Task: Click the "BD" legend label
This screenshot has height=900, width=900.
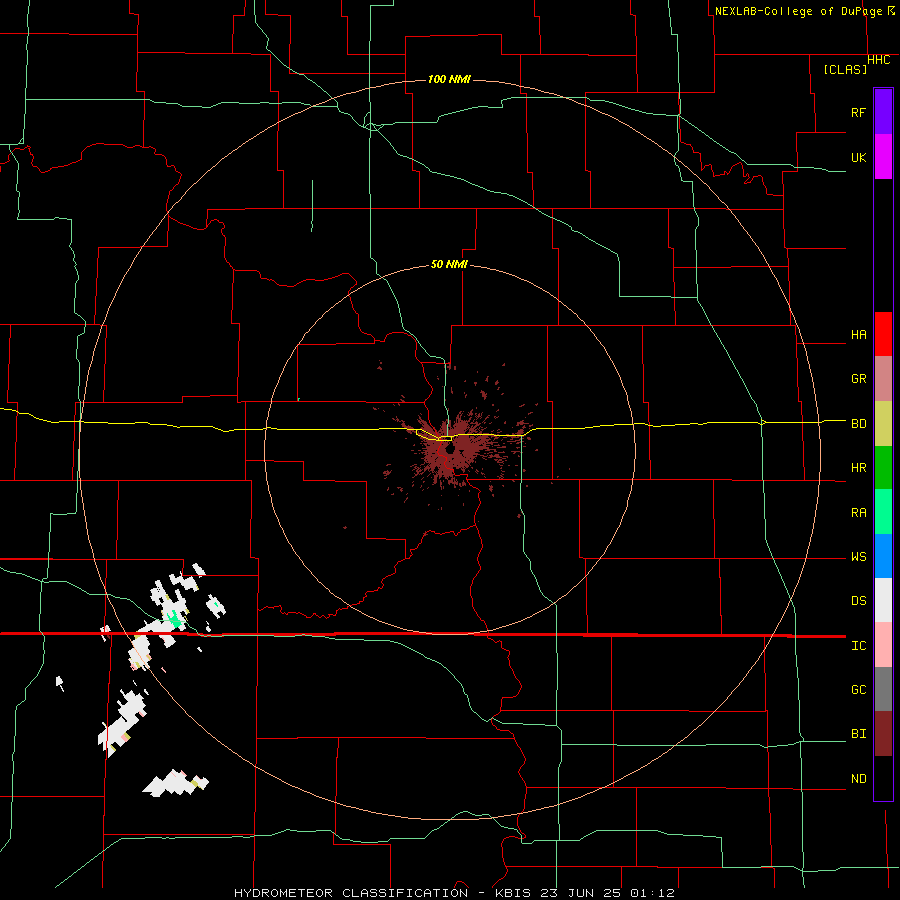Action: (x=859, y=424)
